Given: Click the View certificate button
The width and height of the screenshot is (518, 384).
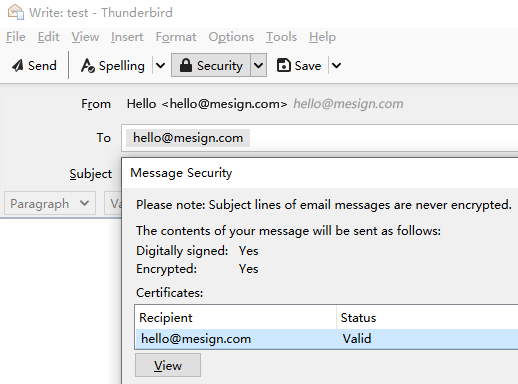Looking at the screenshot, I should (x=168, y=365).
